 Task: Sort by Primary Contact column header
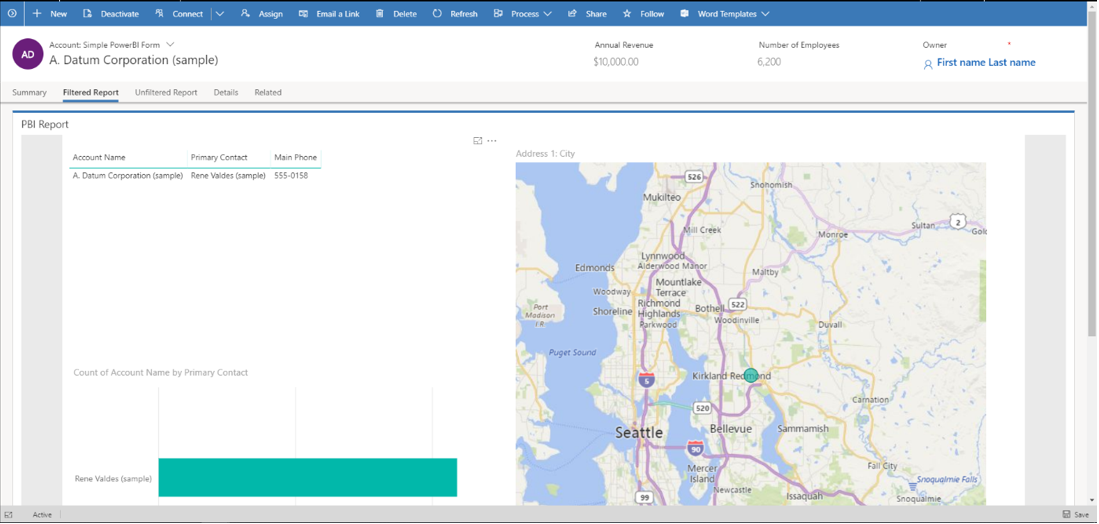pyautogui.click(x=219, y=158)
